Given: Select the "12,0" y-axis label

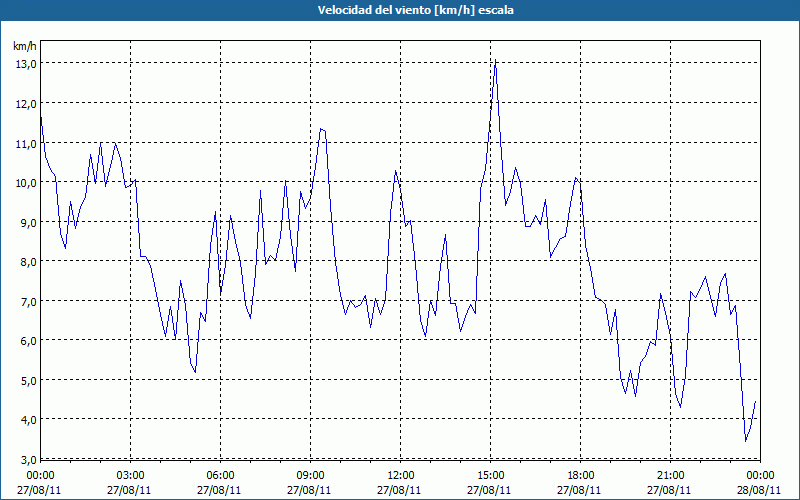Looking at the screenshot, I should [x=25, y=104].
